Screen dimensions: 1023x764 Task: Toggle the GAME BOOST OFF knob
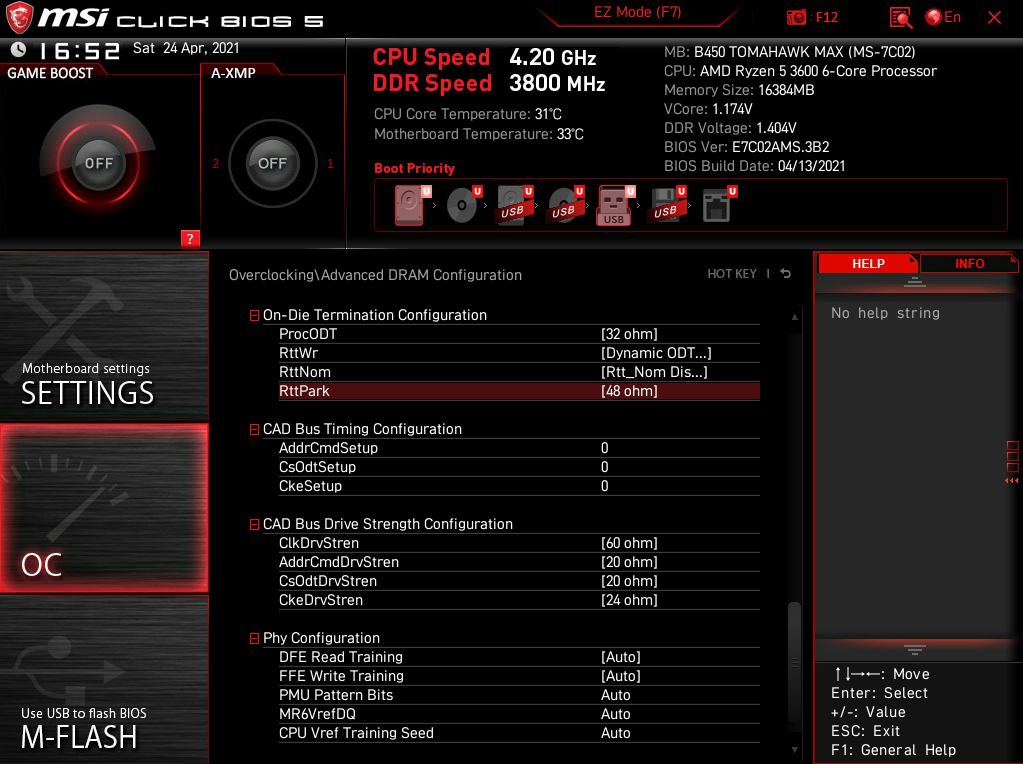click(x=99, y=163)
